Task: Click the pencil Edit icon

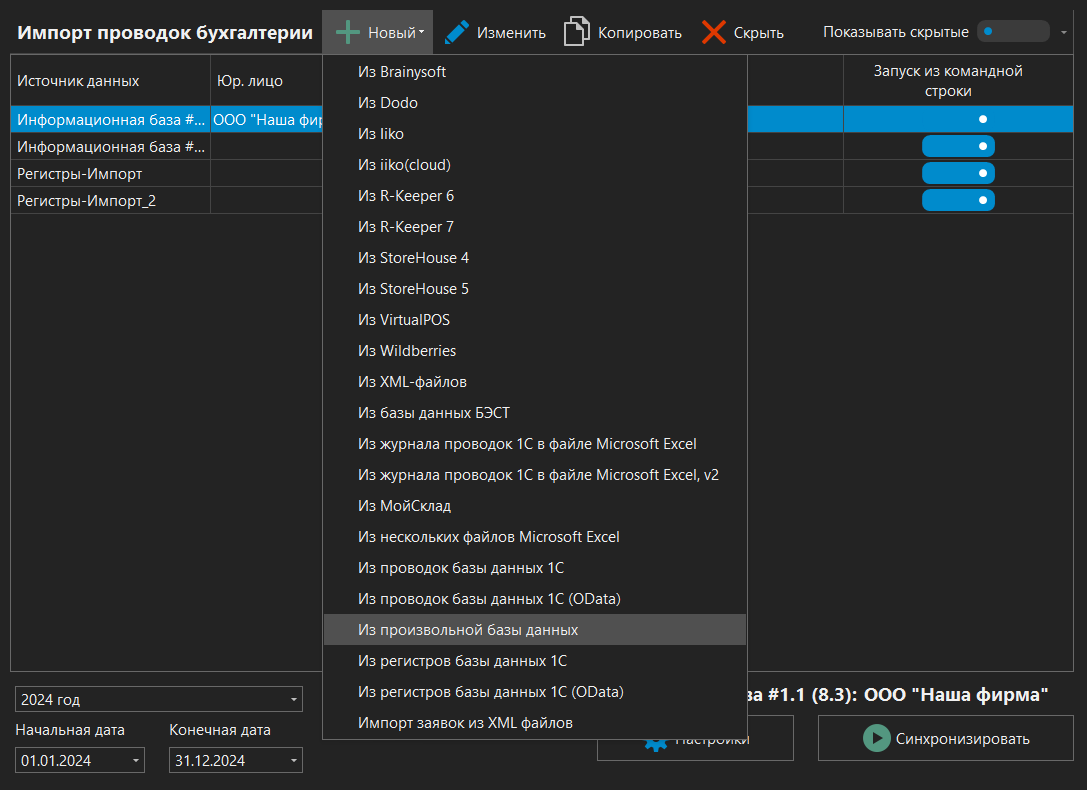Action: 457,32
